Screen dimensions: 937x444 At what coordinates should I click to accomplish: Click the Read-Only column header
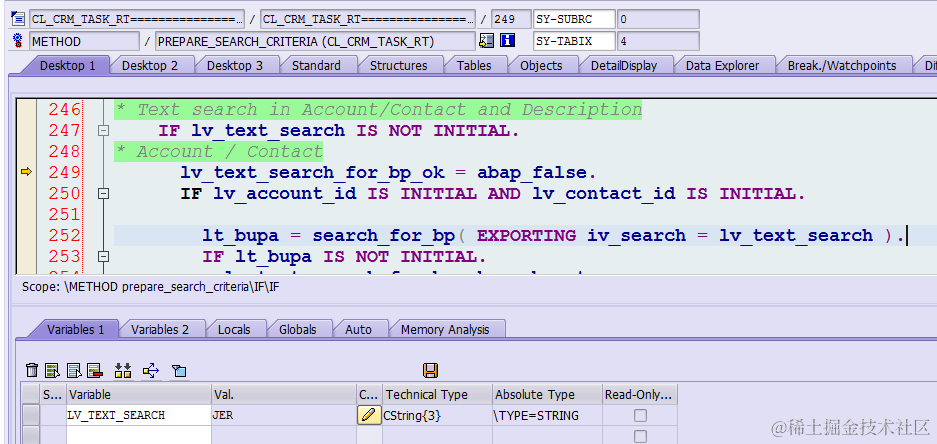pyautogui.click(x=639, y=394)
